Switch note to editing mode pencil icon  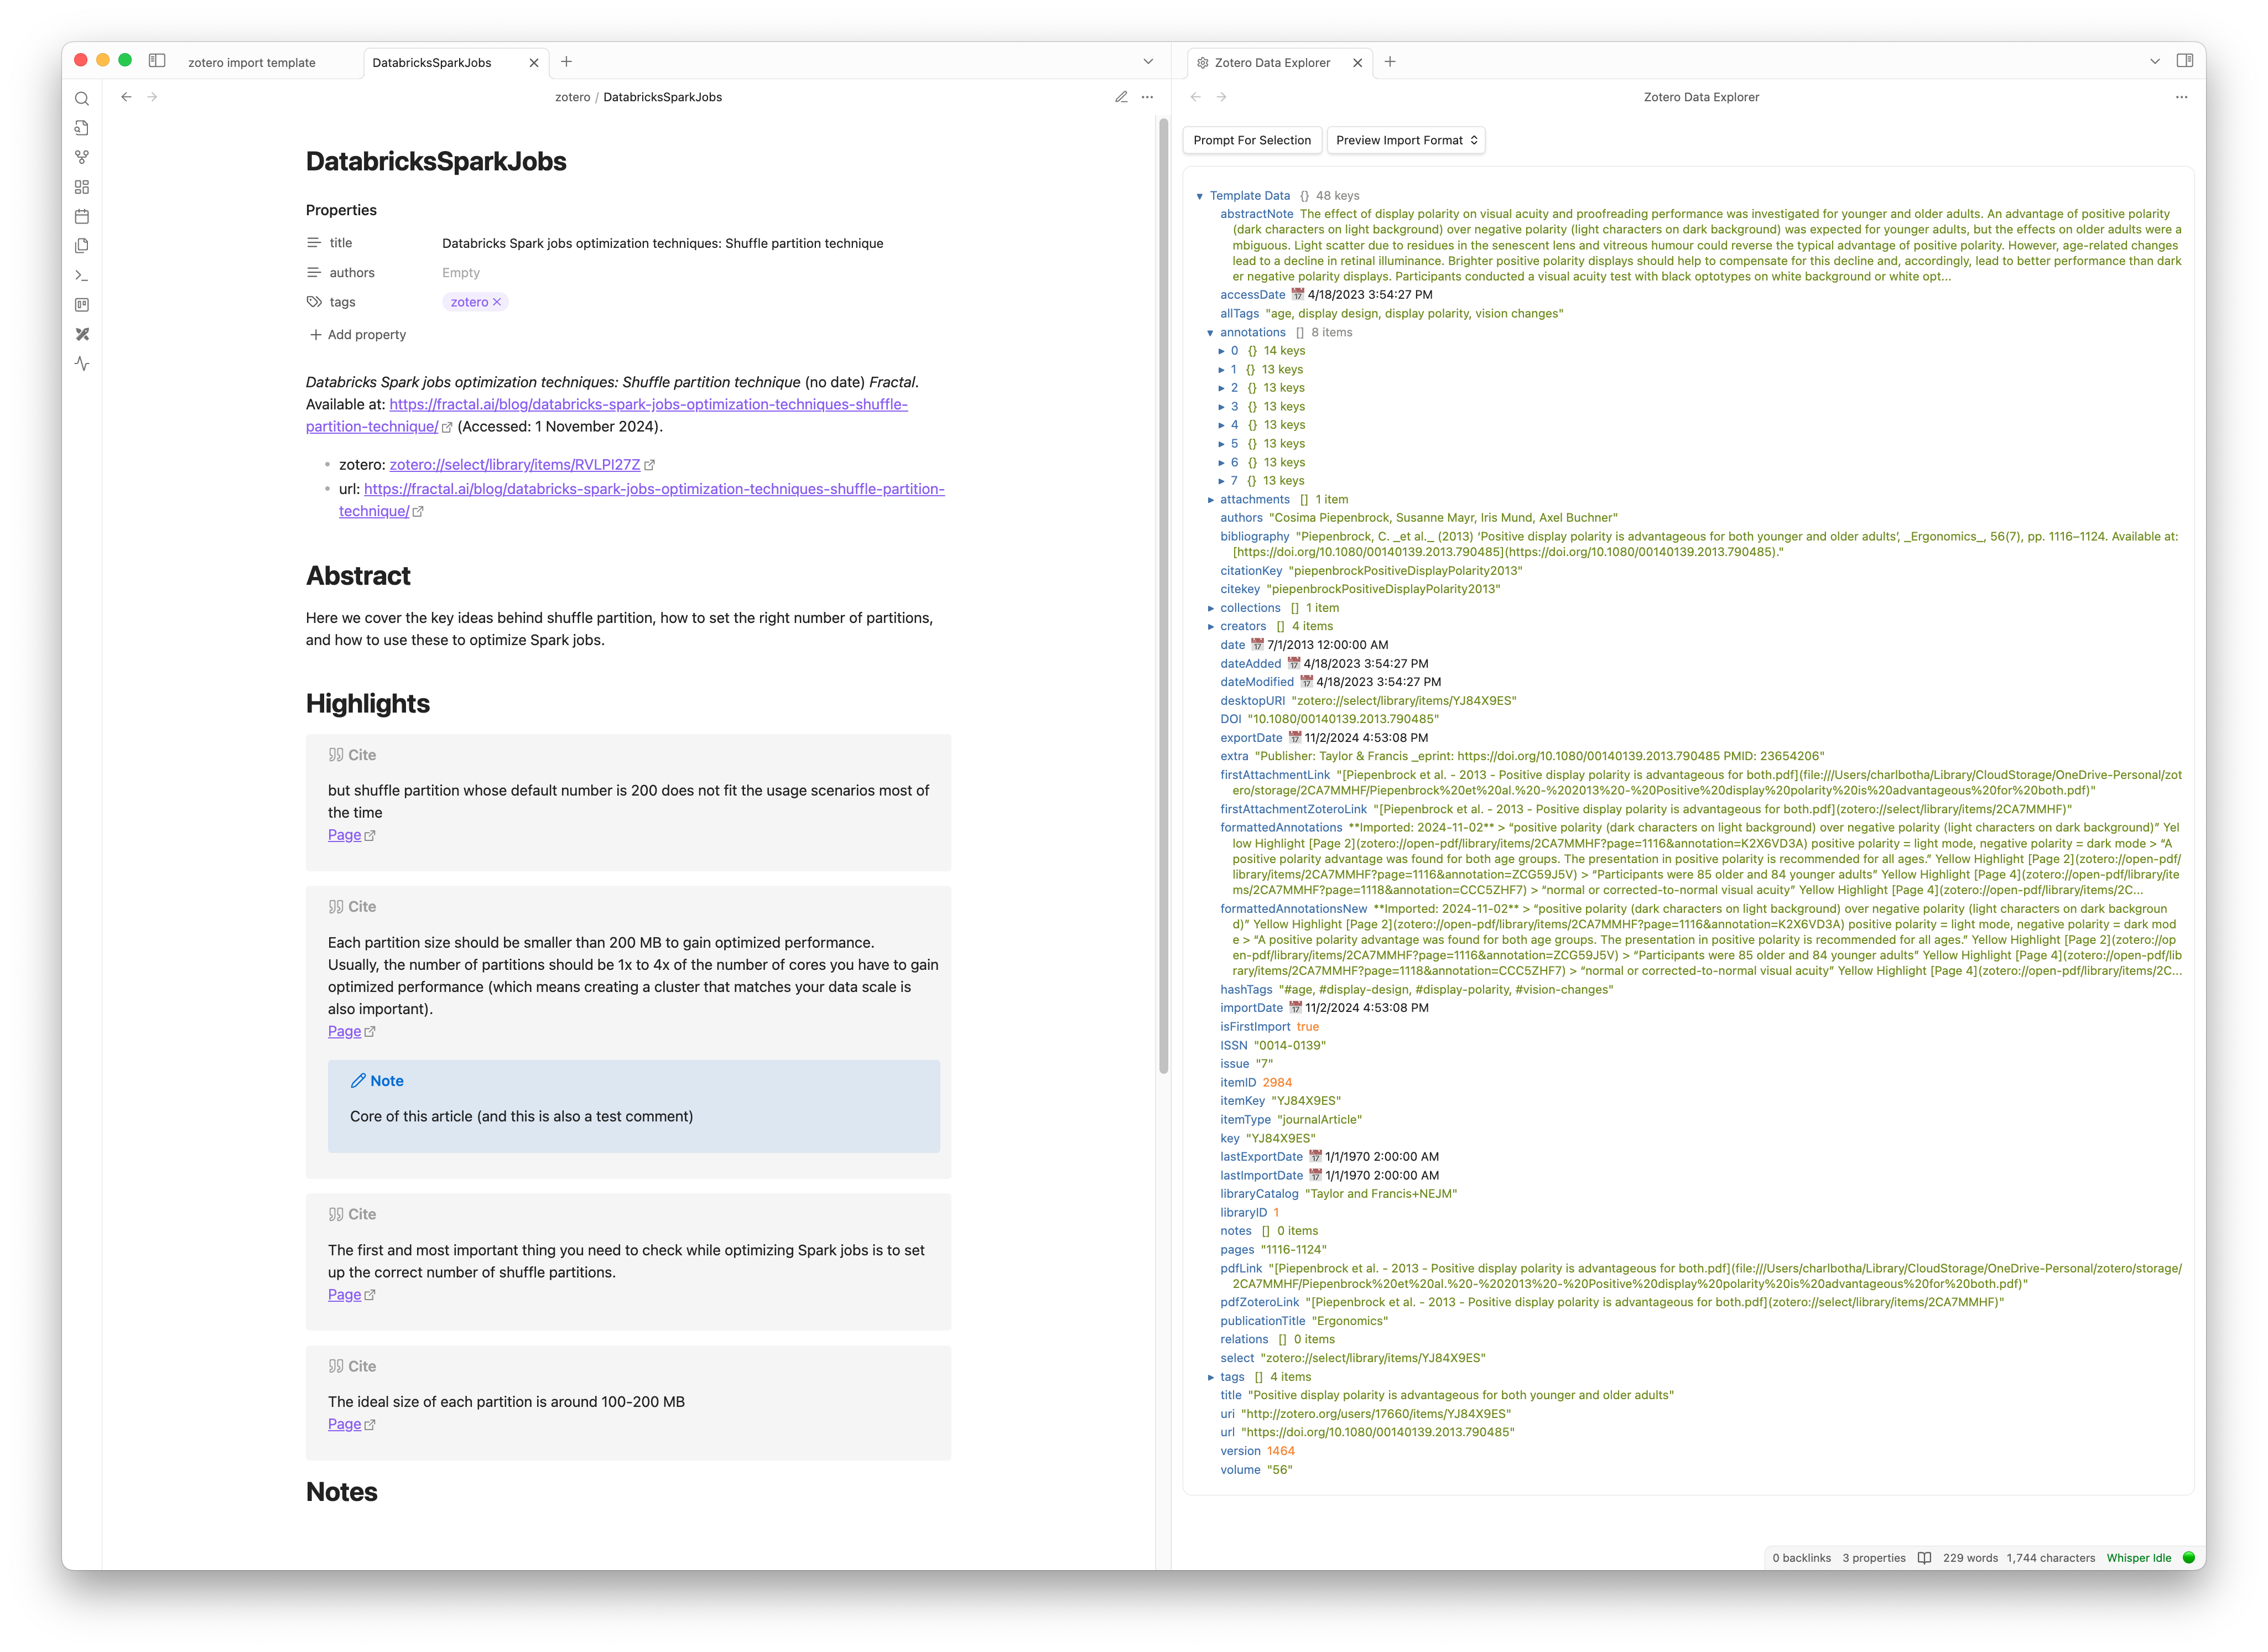[1121, 97]
